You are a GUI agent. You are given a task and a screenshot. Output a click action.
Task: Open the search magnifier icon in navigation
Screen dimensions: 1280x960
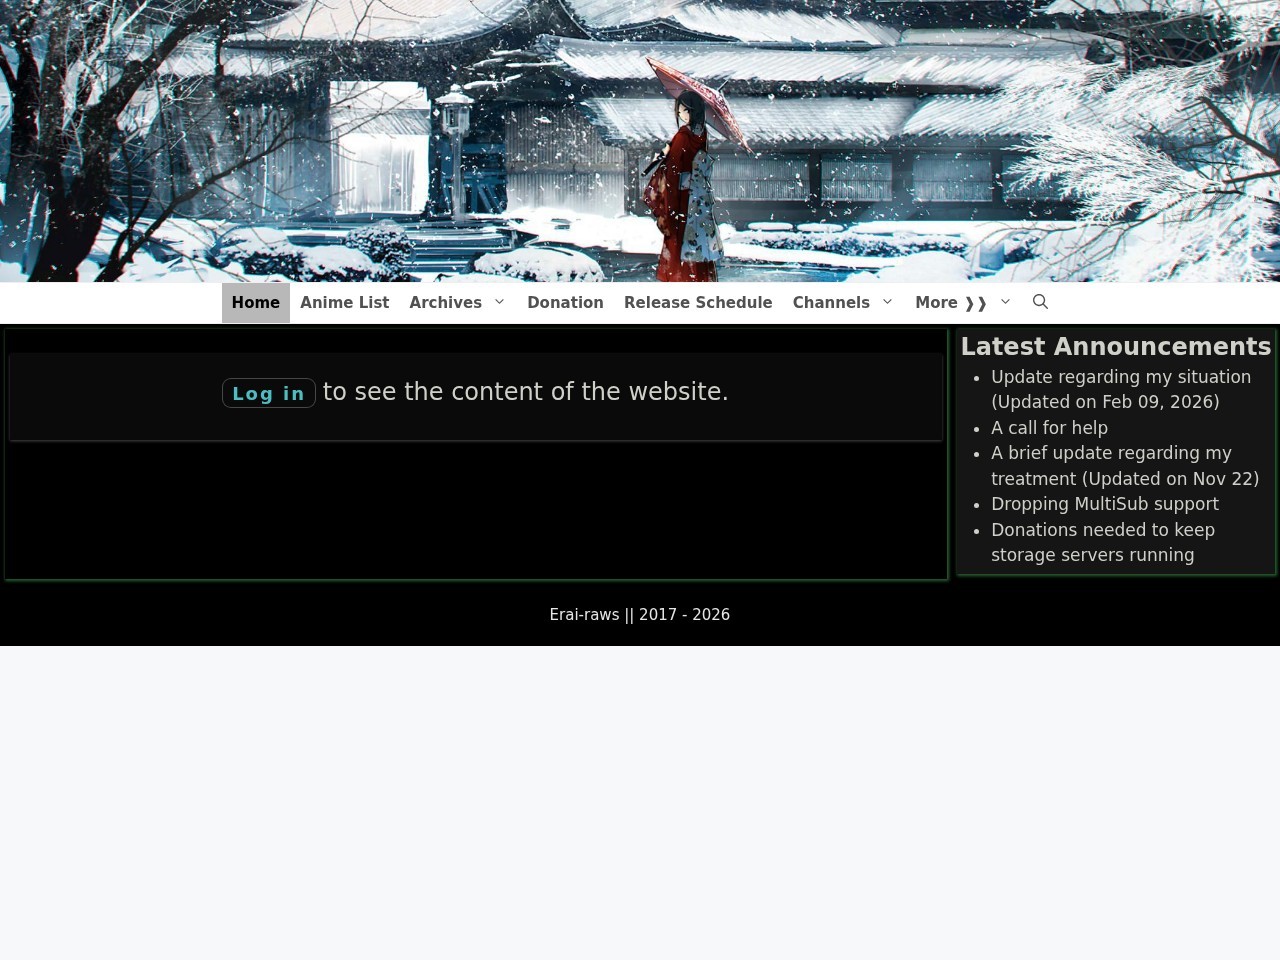click(1040, 302)
